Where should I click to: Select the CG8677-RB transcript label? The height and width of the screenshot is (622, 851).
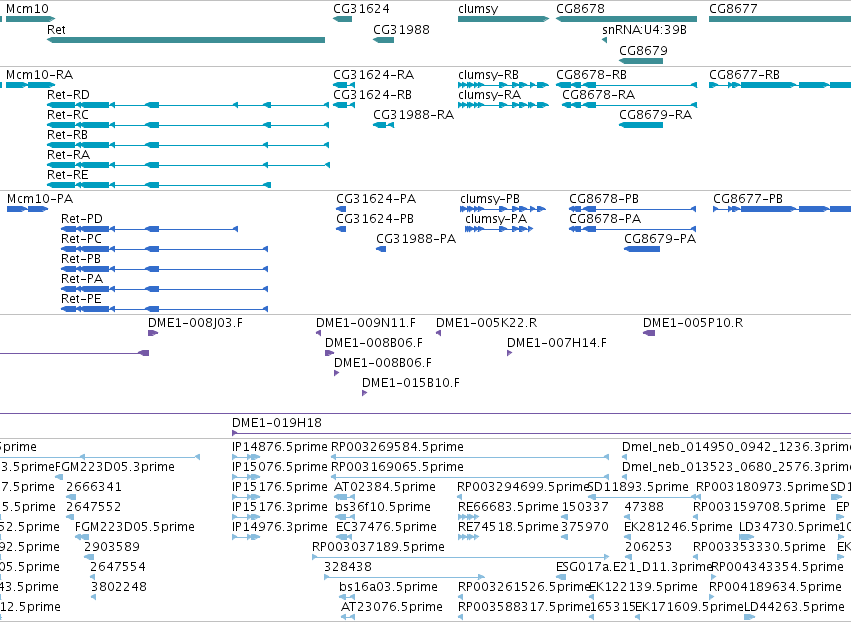click(x=745, y=75)
